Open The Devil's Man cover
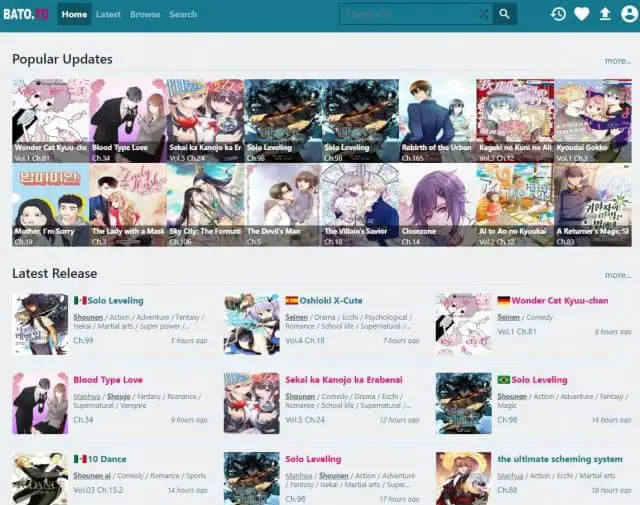The image size is (640, 505). [x=283, y=205]
